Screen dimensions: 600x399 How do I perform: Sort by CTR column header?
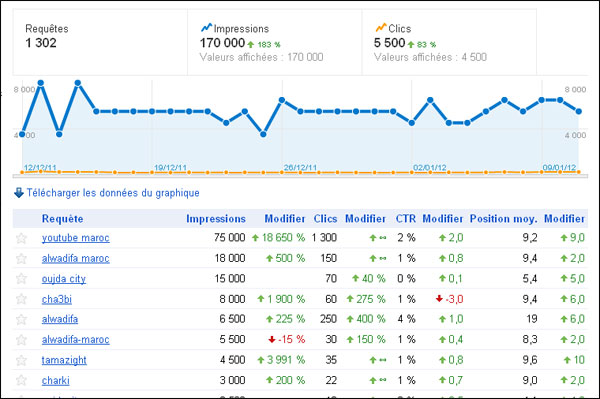coord(406,219)
